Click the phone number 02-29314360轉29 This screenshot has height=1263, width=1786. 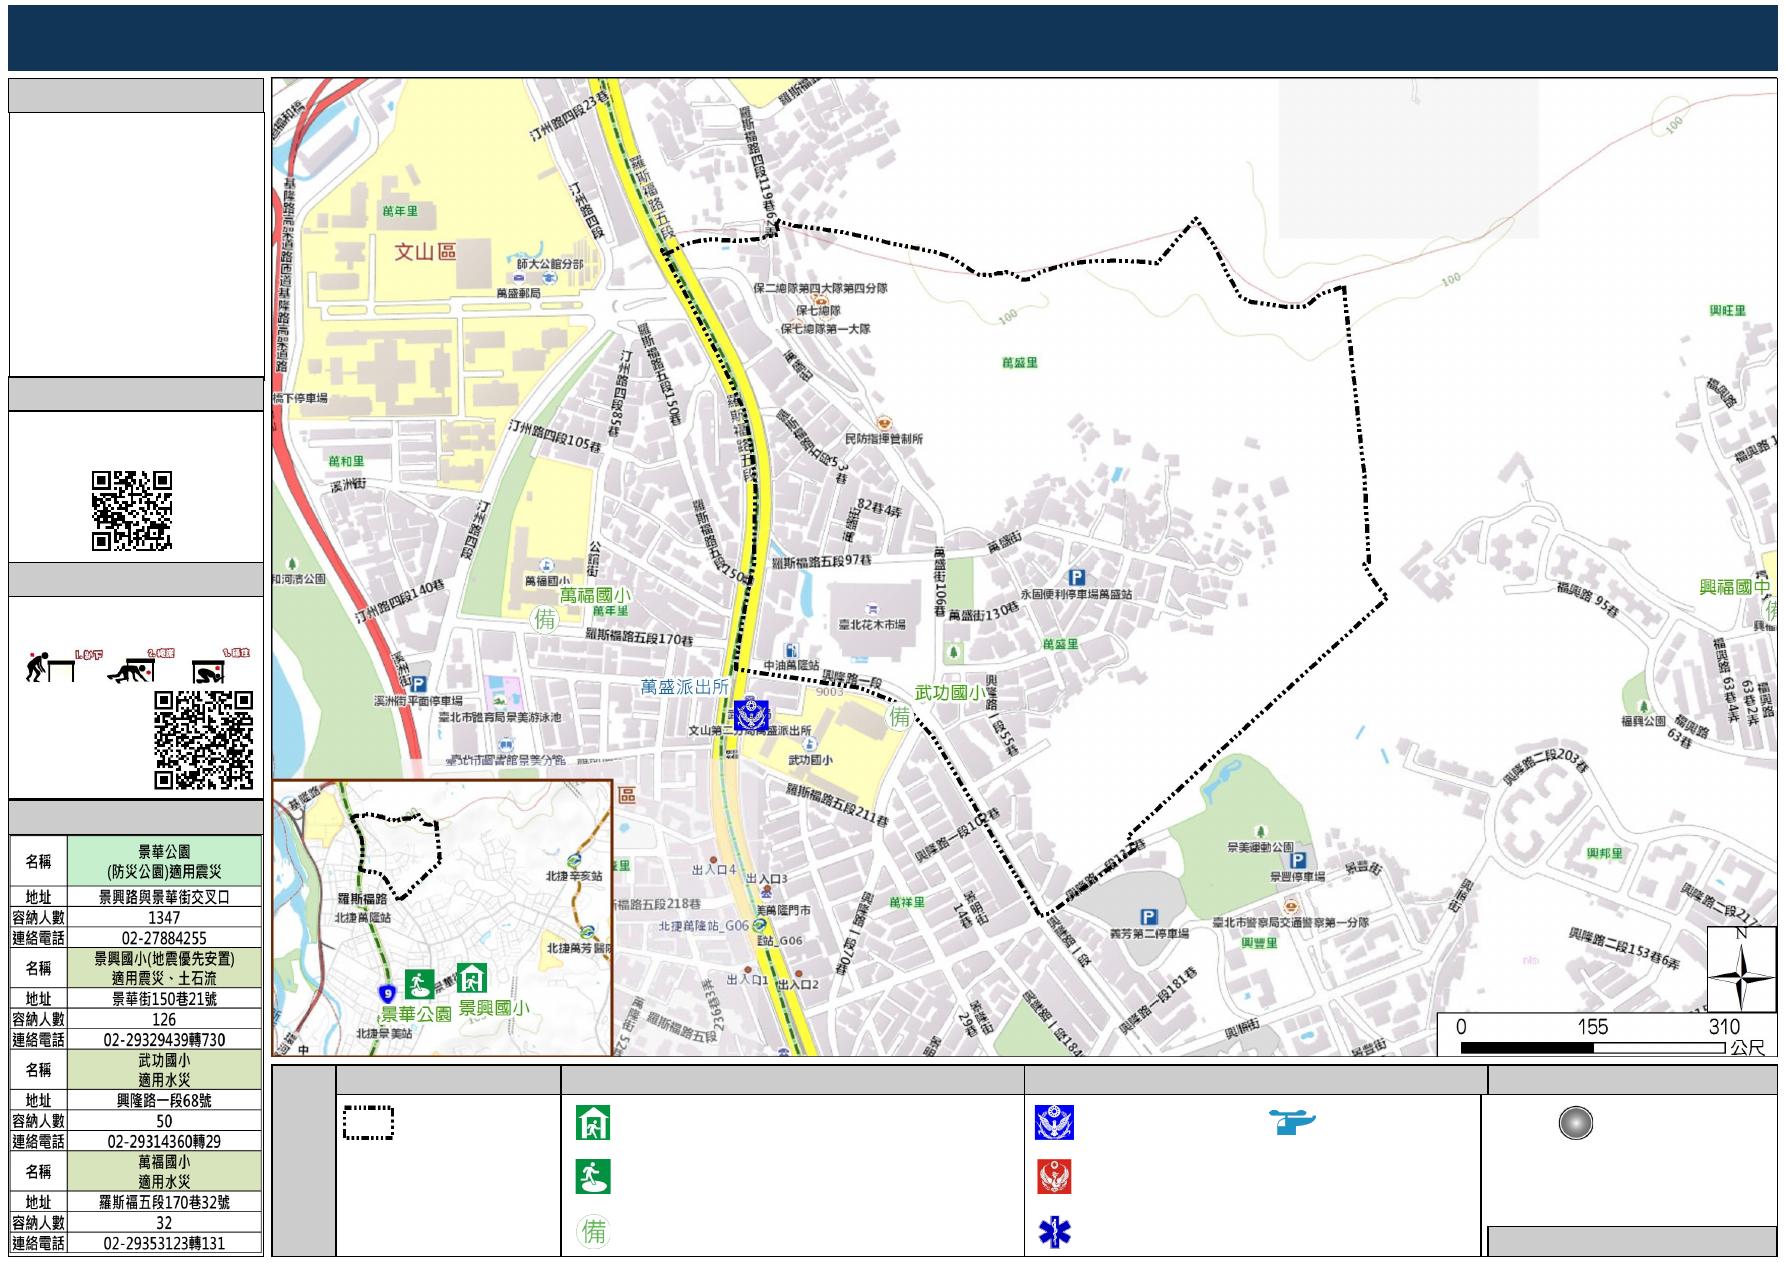(x=164, y=1141)
